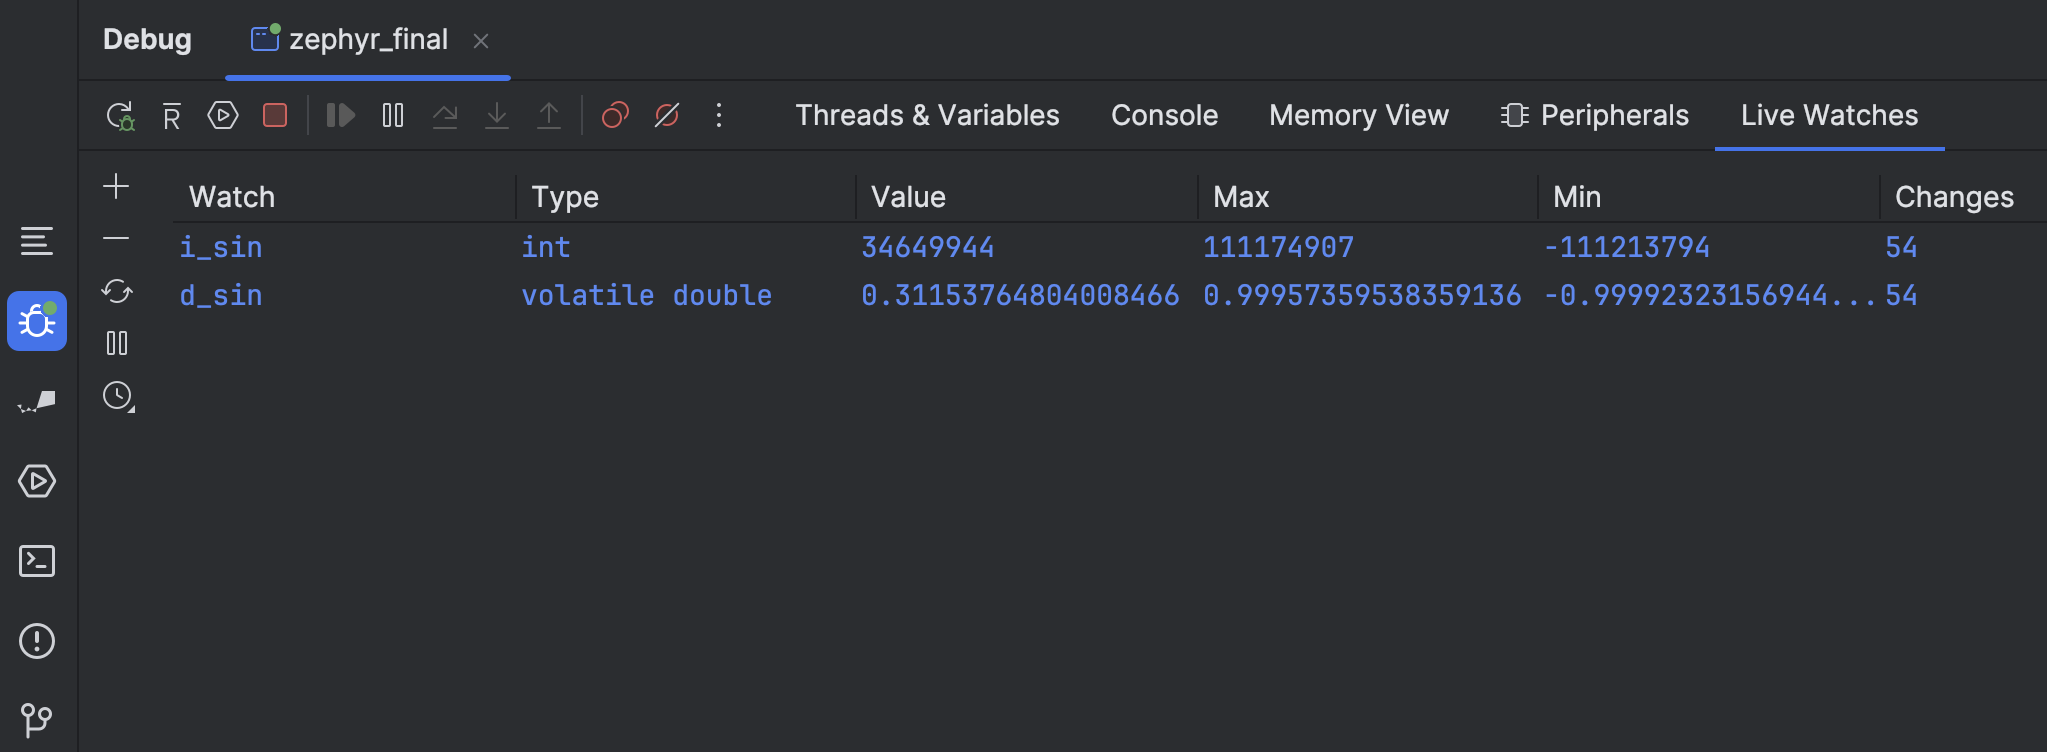
Task: Click the Type column header
Action: 565,197
